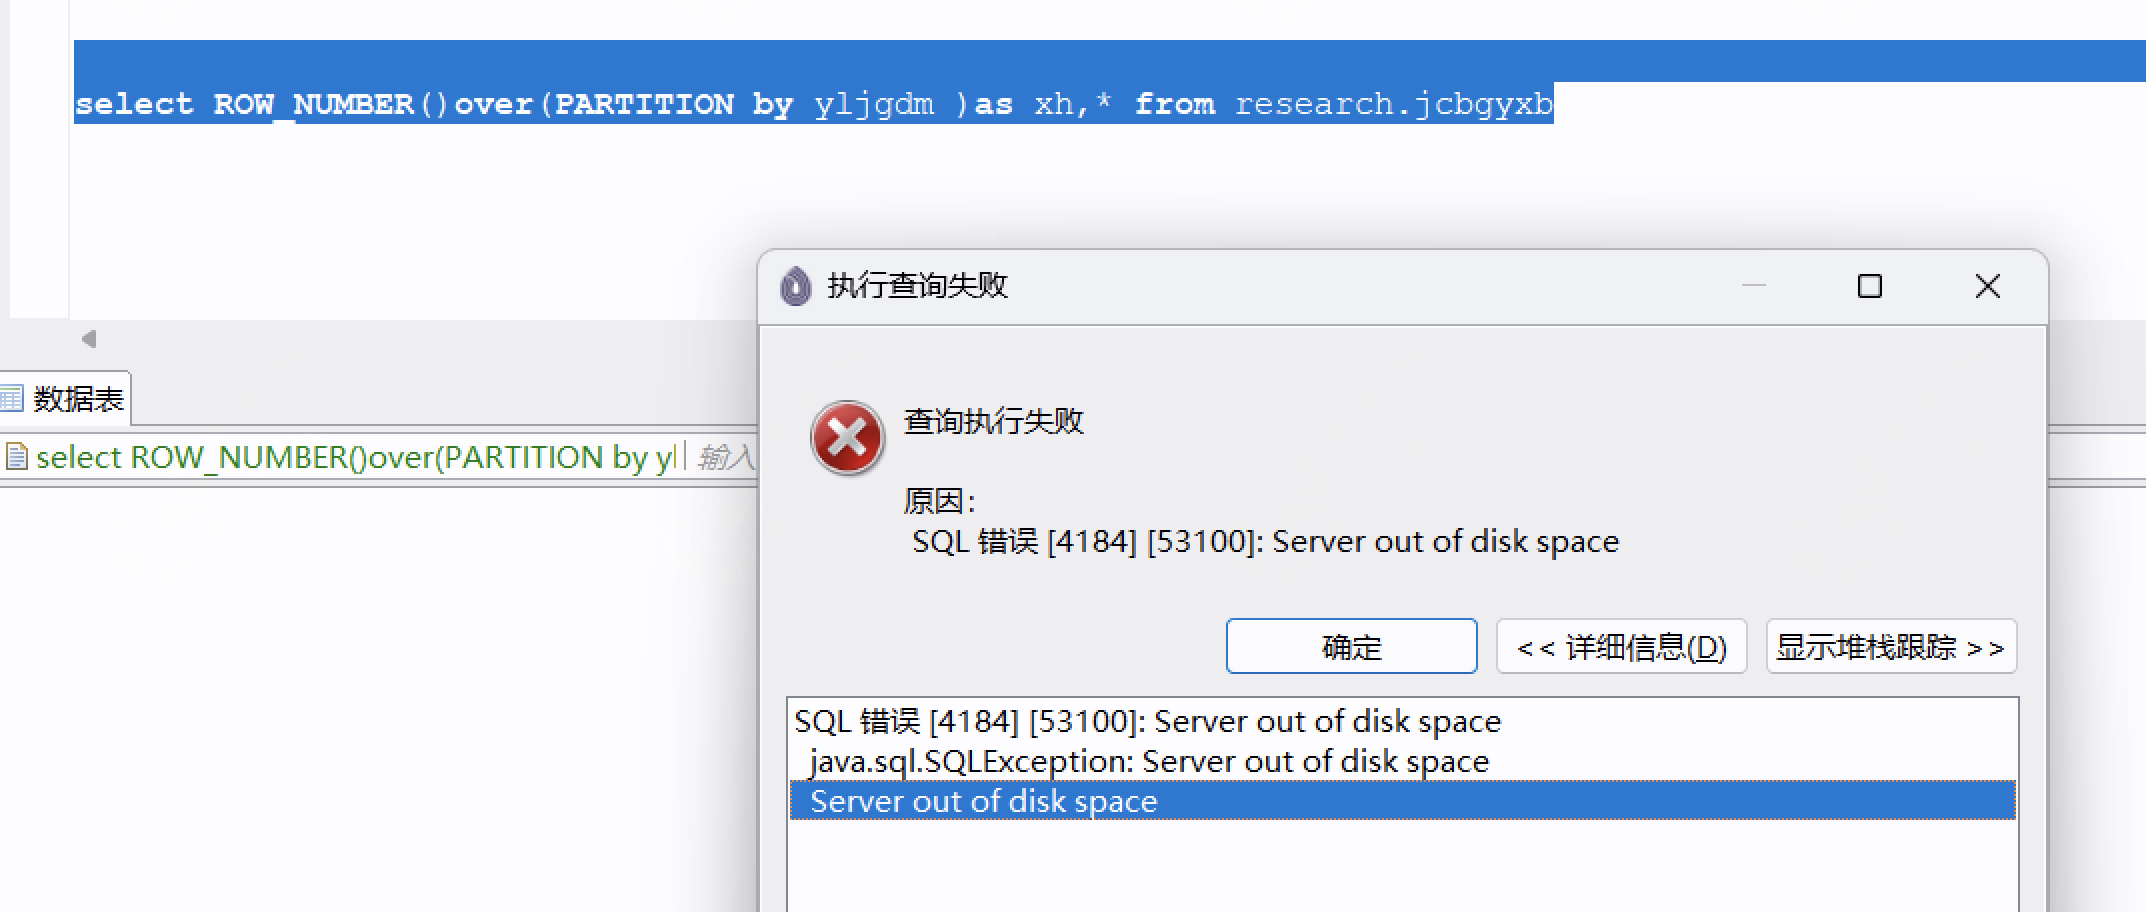2146x912 pixels.
Task: Focus the 输入 filter input field
Action: [725, 457]
